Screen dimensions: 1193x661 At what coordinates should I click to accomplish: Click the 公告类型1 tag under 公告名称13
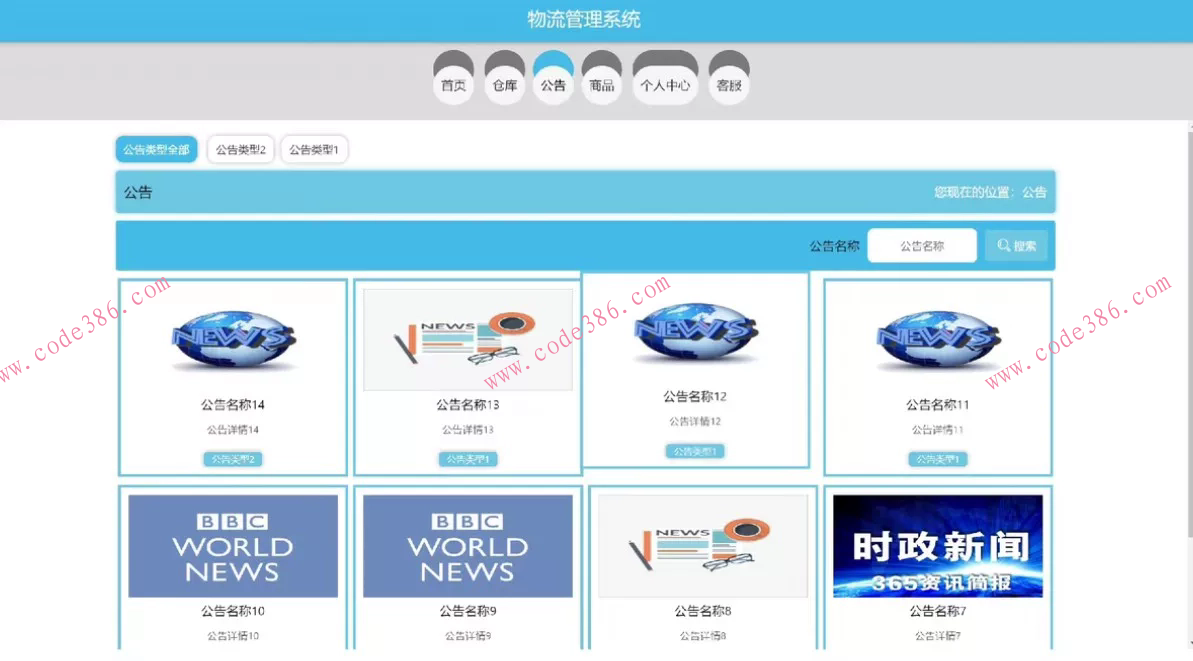coord(467,458)
